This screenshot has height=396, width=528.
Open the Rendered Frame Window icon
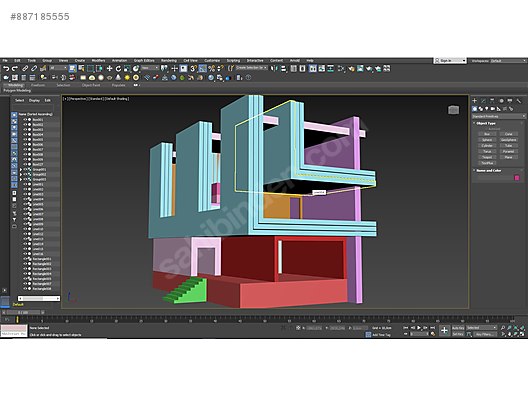(360, 69)
